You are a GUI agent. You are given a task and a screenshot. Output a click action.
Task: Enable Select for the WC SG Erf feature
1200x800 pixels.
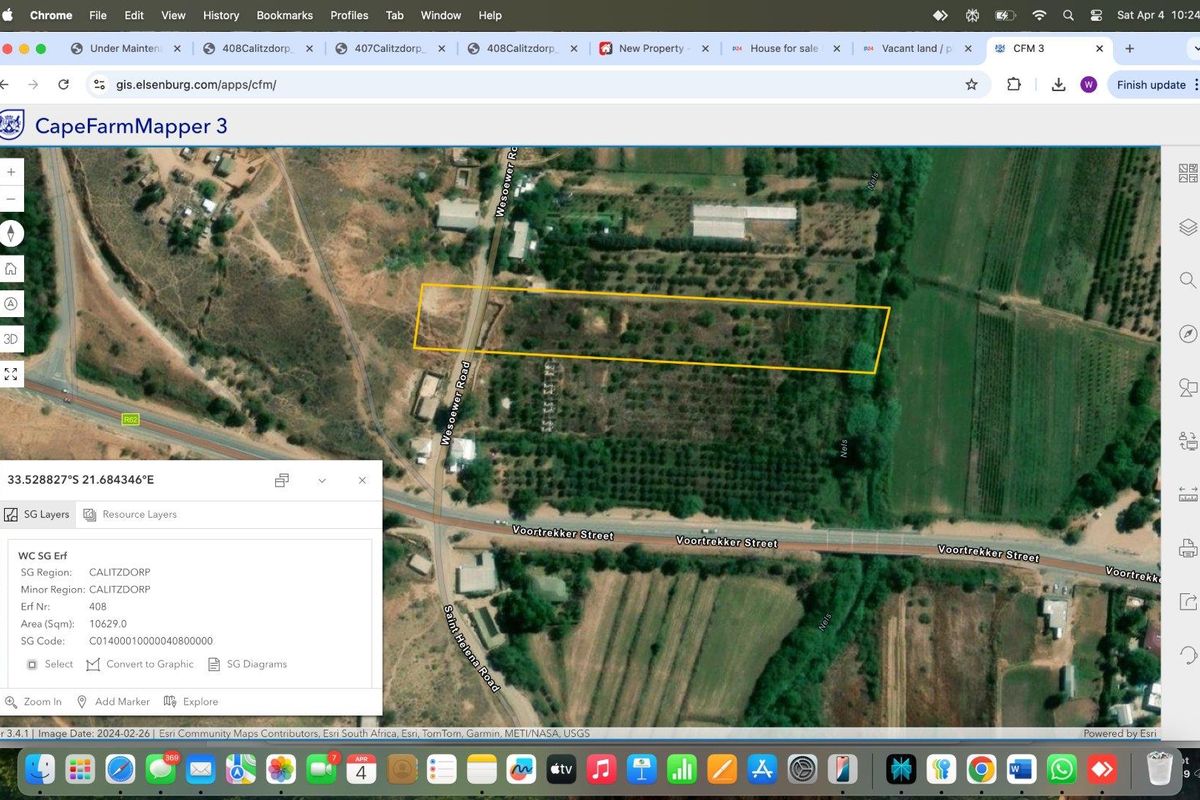pyautogui.click(x=50, y=664)
